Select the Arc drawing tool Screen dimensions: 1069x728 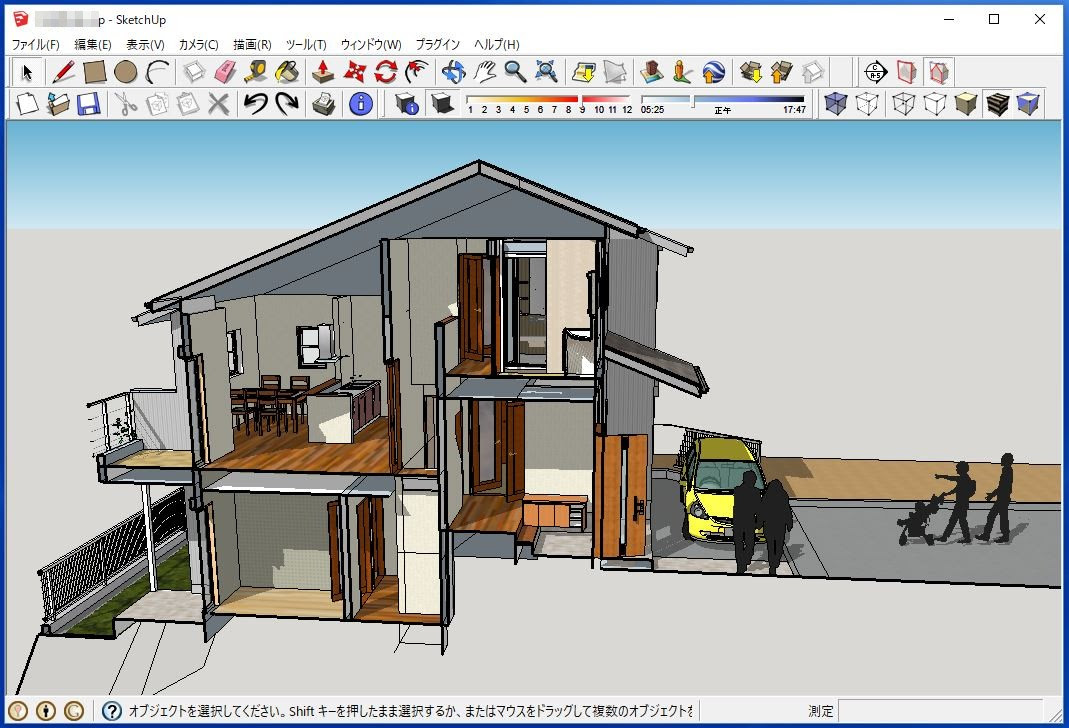(157, 72)
